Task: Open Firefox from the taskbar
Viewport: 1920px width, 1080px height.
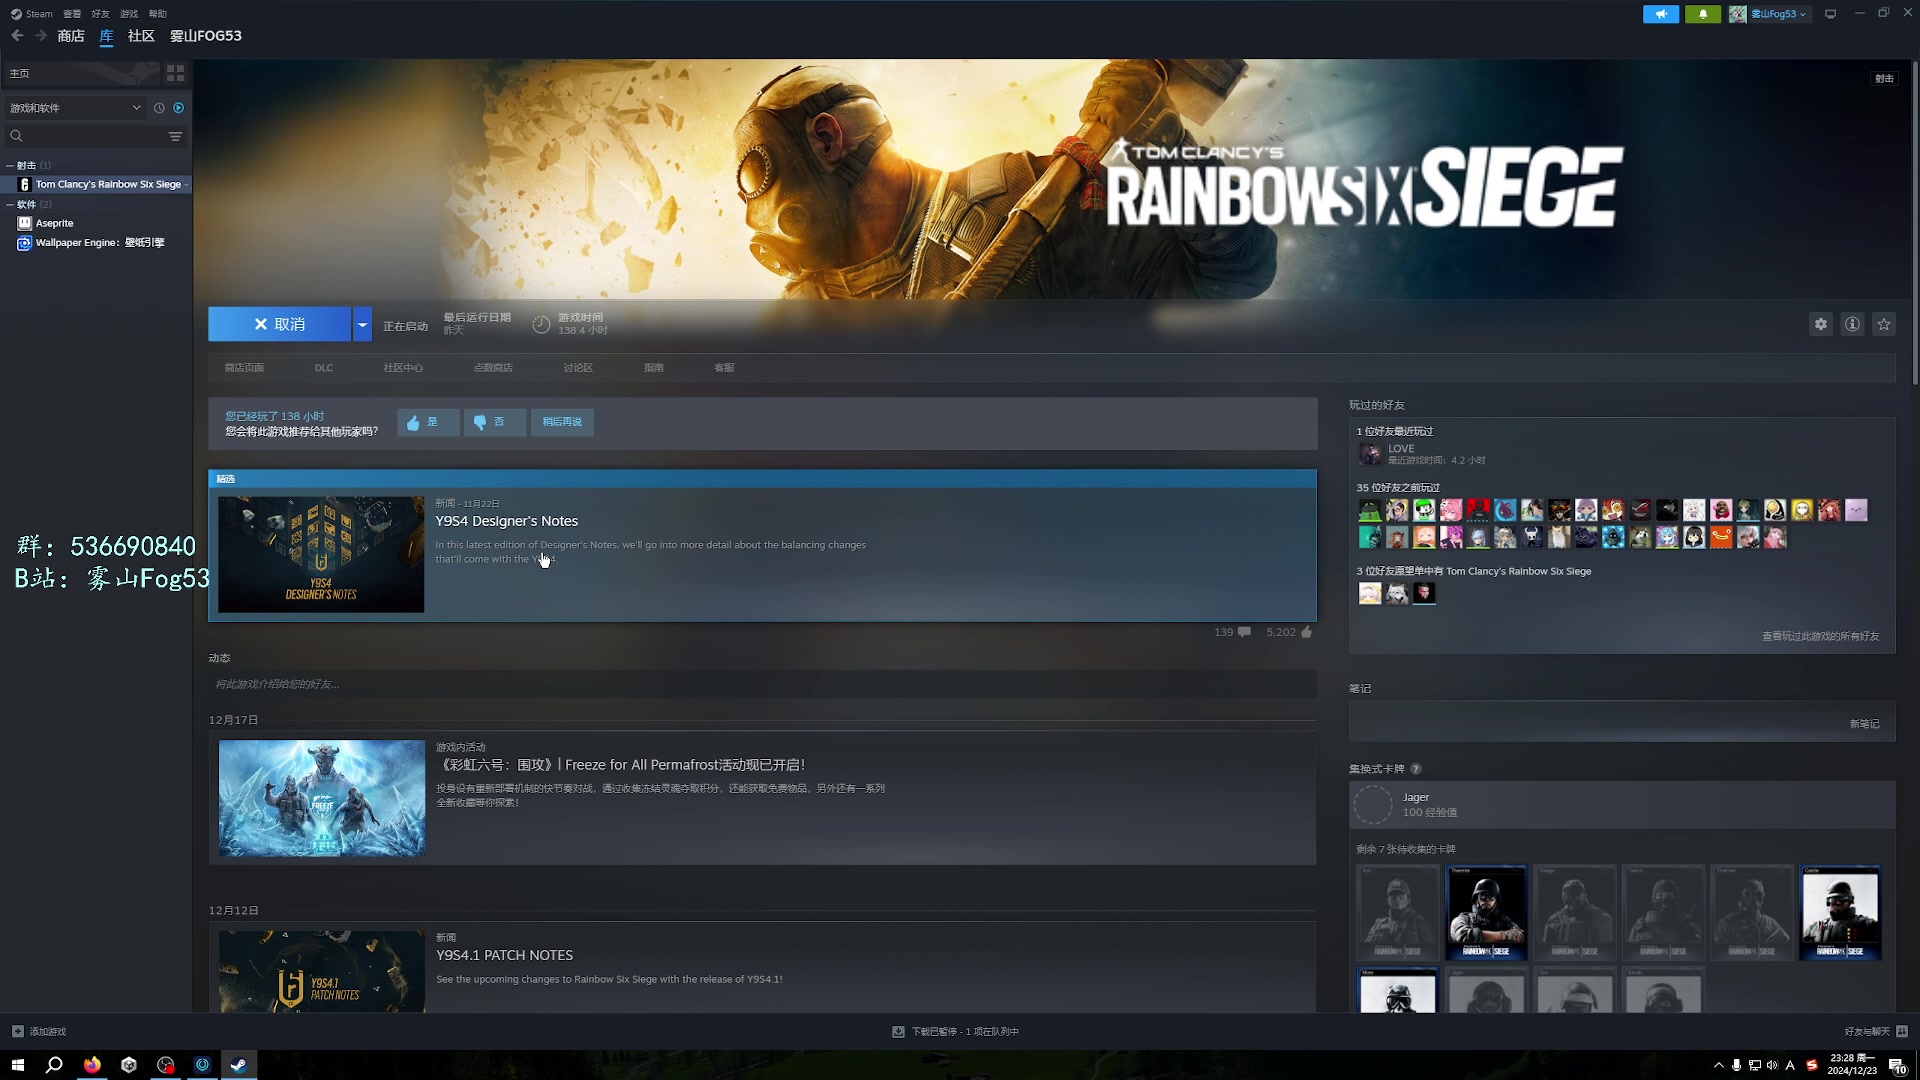Action: click(x=92, y=1065)
